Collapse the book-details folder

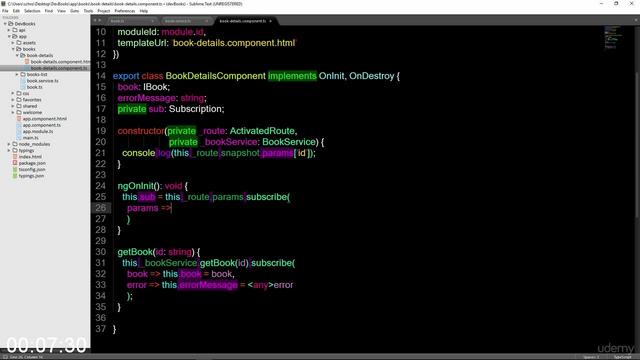[18, 56]
